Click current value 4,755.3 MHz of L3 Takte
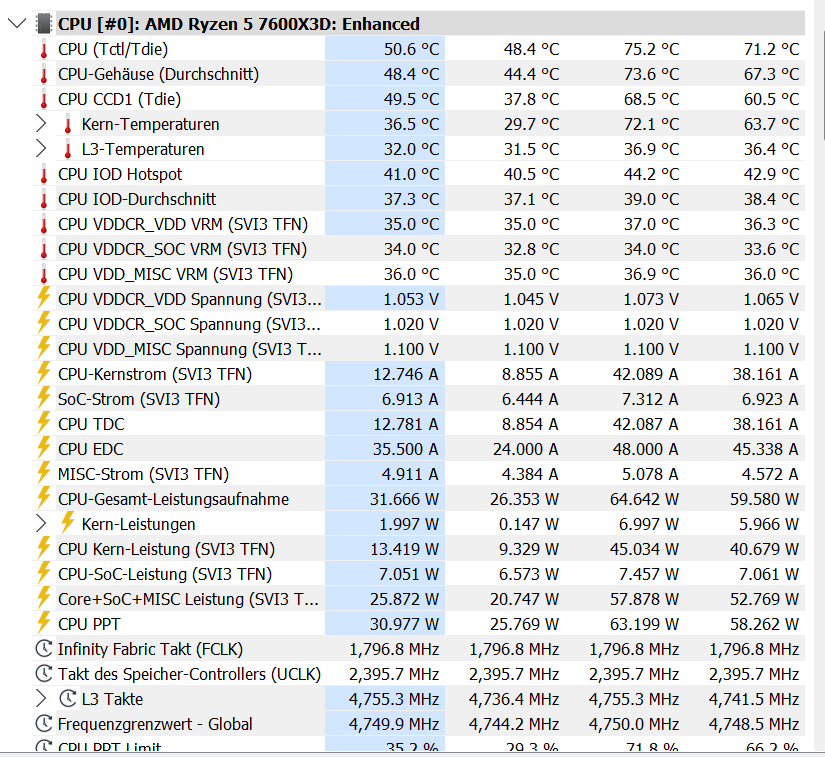This screenshot has height=757, width=825. (394, 699)
